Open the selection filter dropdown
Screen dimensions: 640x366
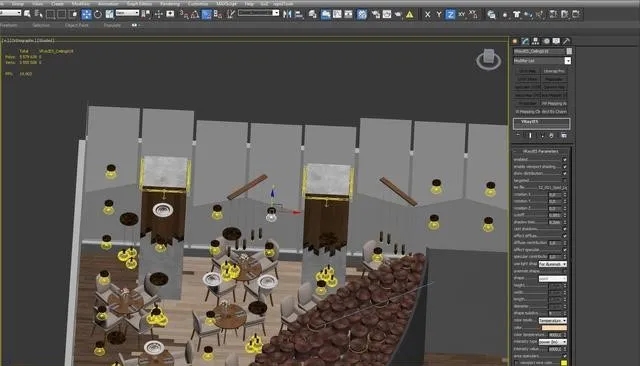pos(11,13)
